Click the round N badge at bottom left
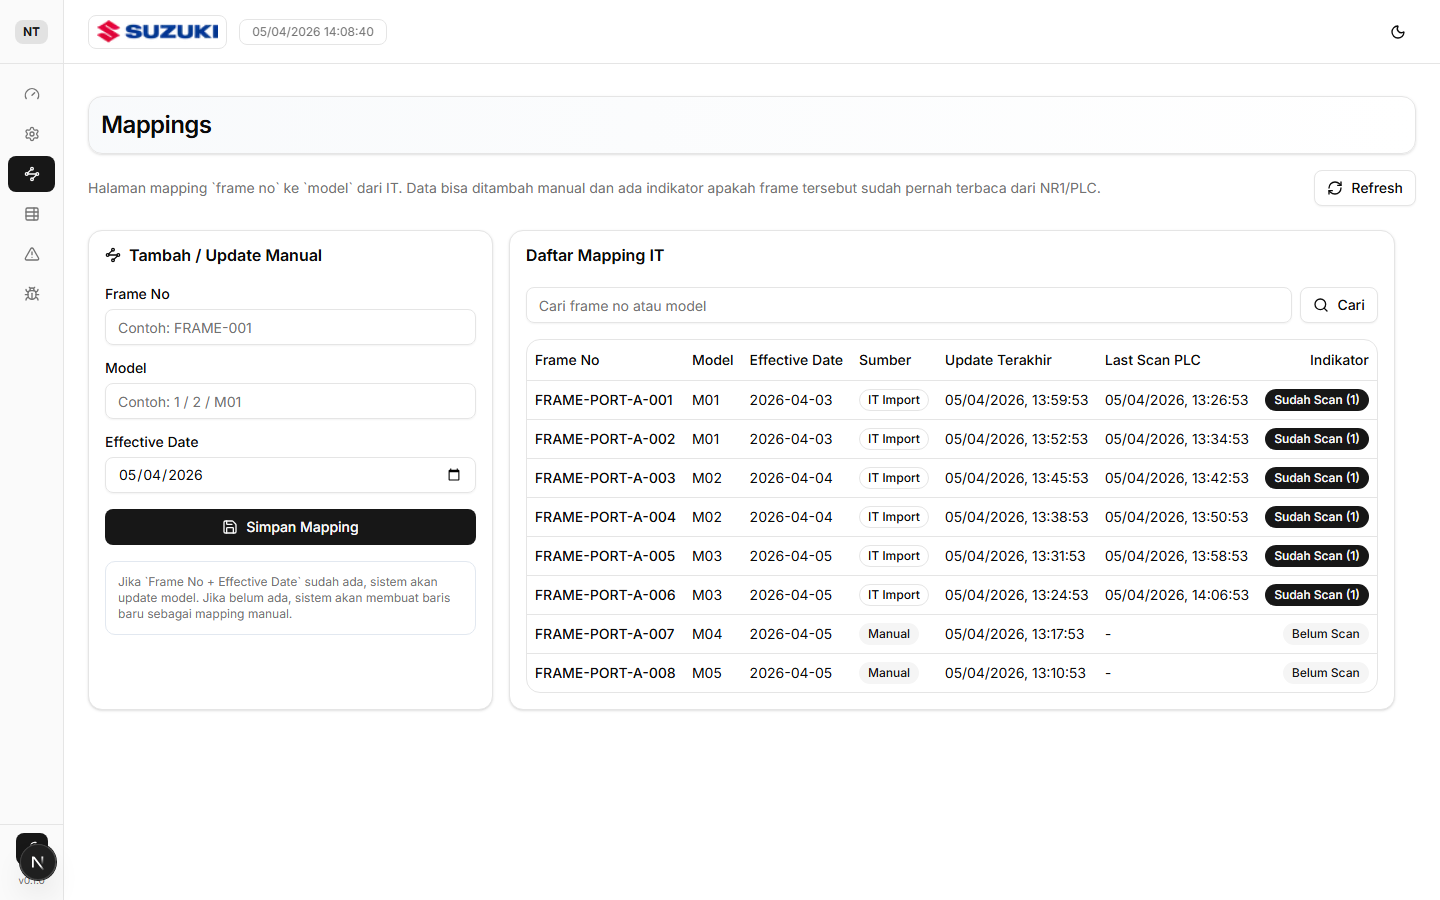This screenshot has height=900, width=1440. coord(37,862)
